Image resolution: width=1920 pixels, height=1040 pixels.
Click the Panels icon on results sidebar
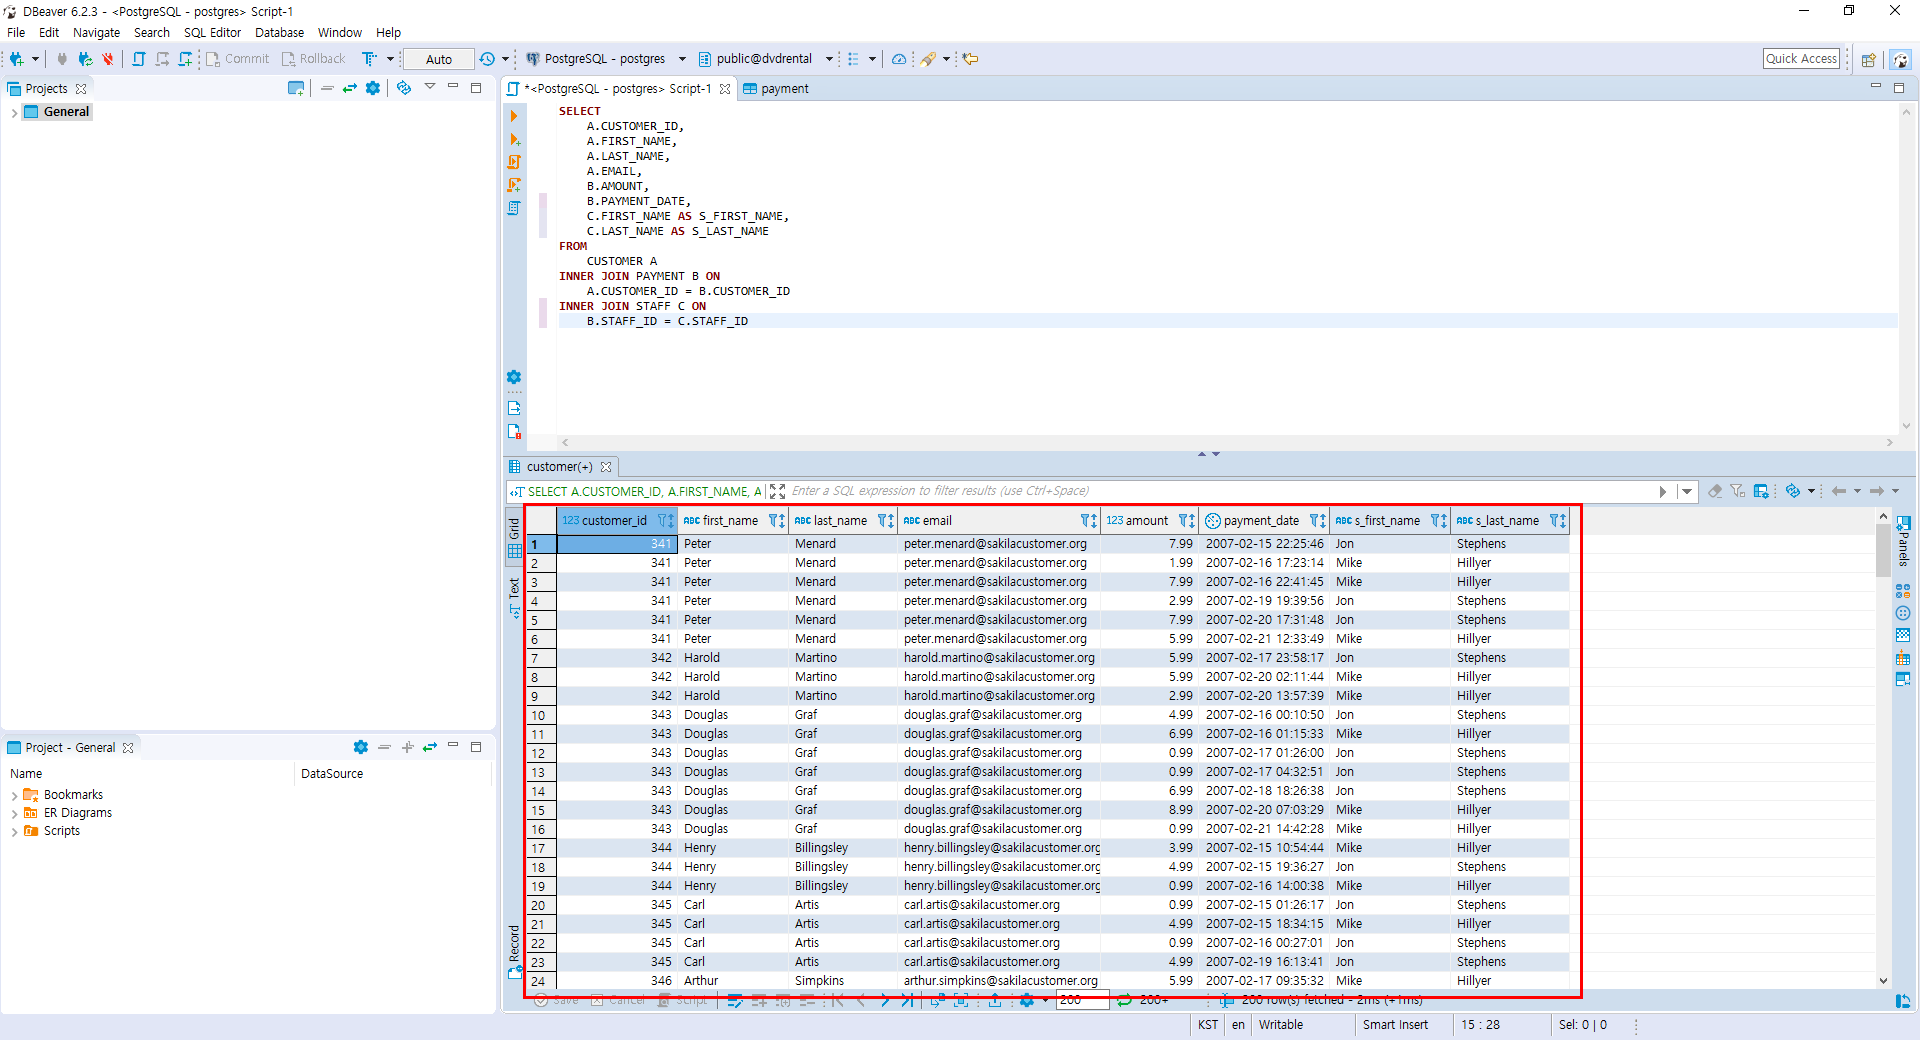pyautogui.click(x=1903, y=540)
